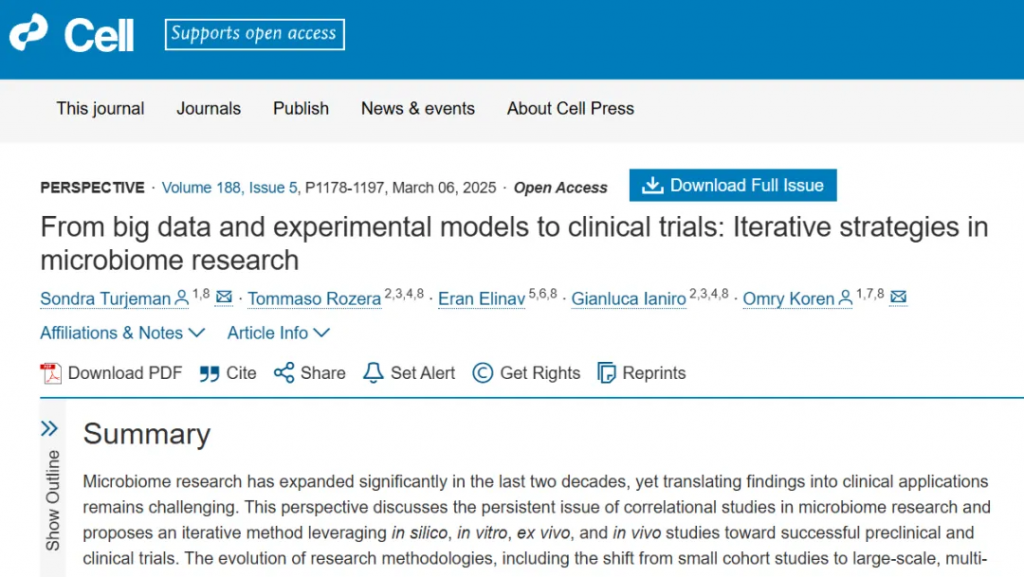Open the Volume 188, Issue 5 link
This screenshot has height=577, width=1024.
229,188
